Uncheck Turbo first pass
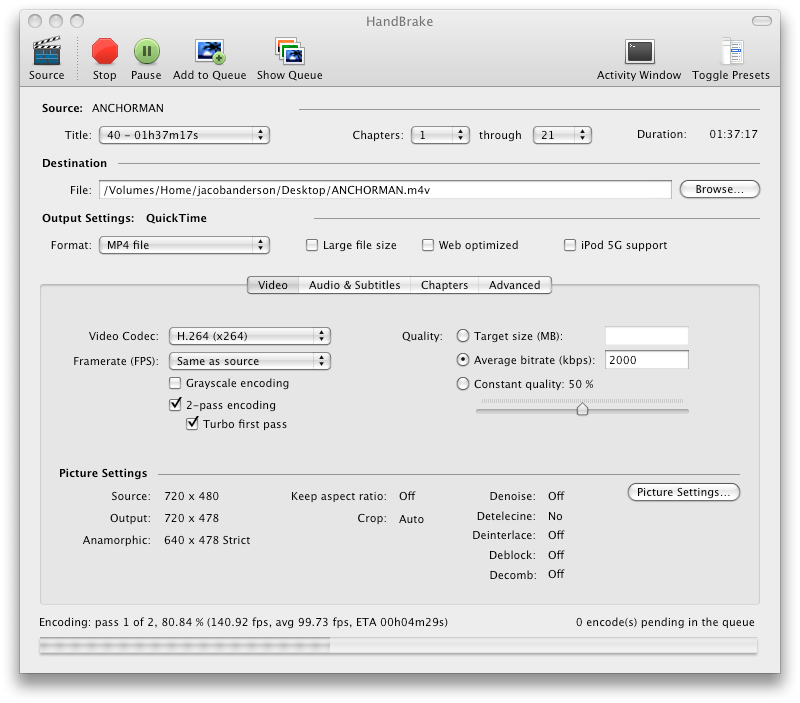The image size is (800, 703). point(192,423)
